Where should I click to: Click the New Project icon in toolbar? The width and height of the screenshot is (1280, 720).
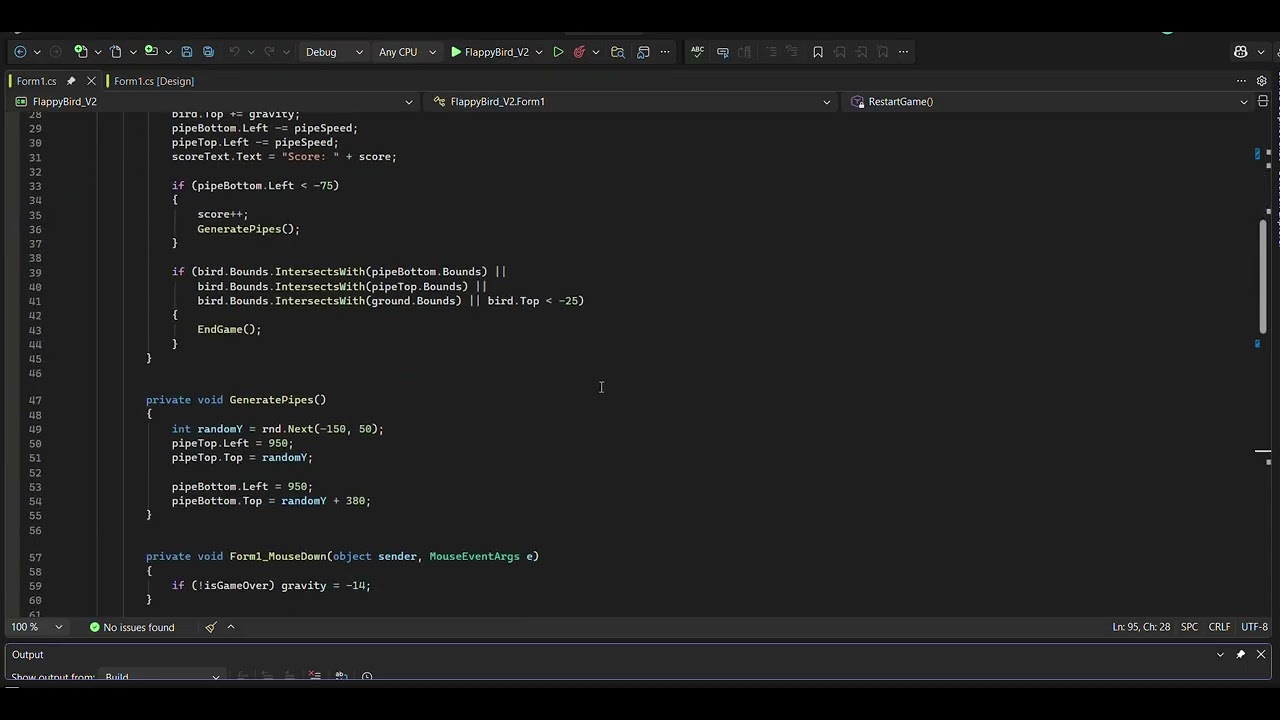click(x=81, y=52)
